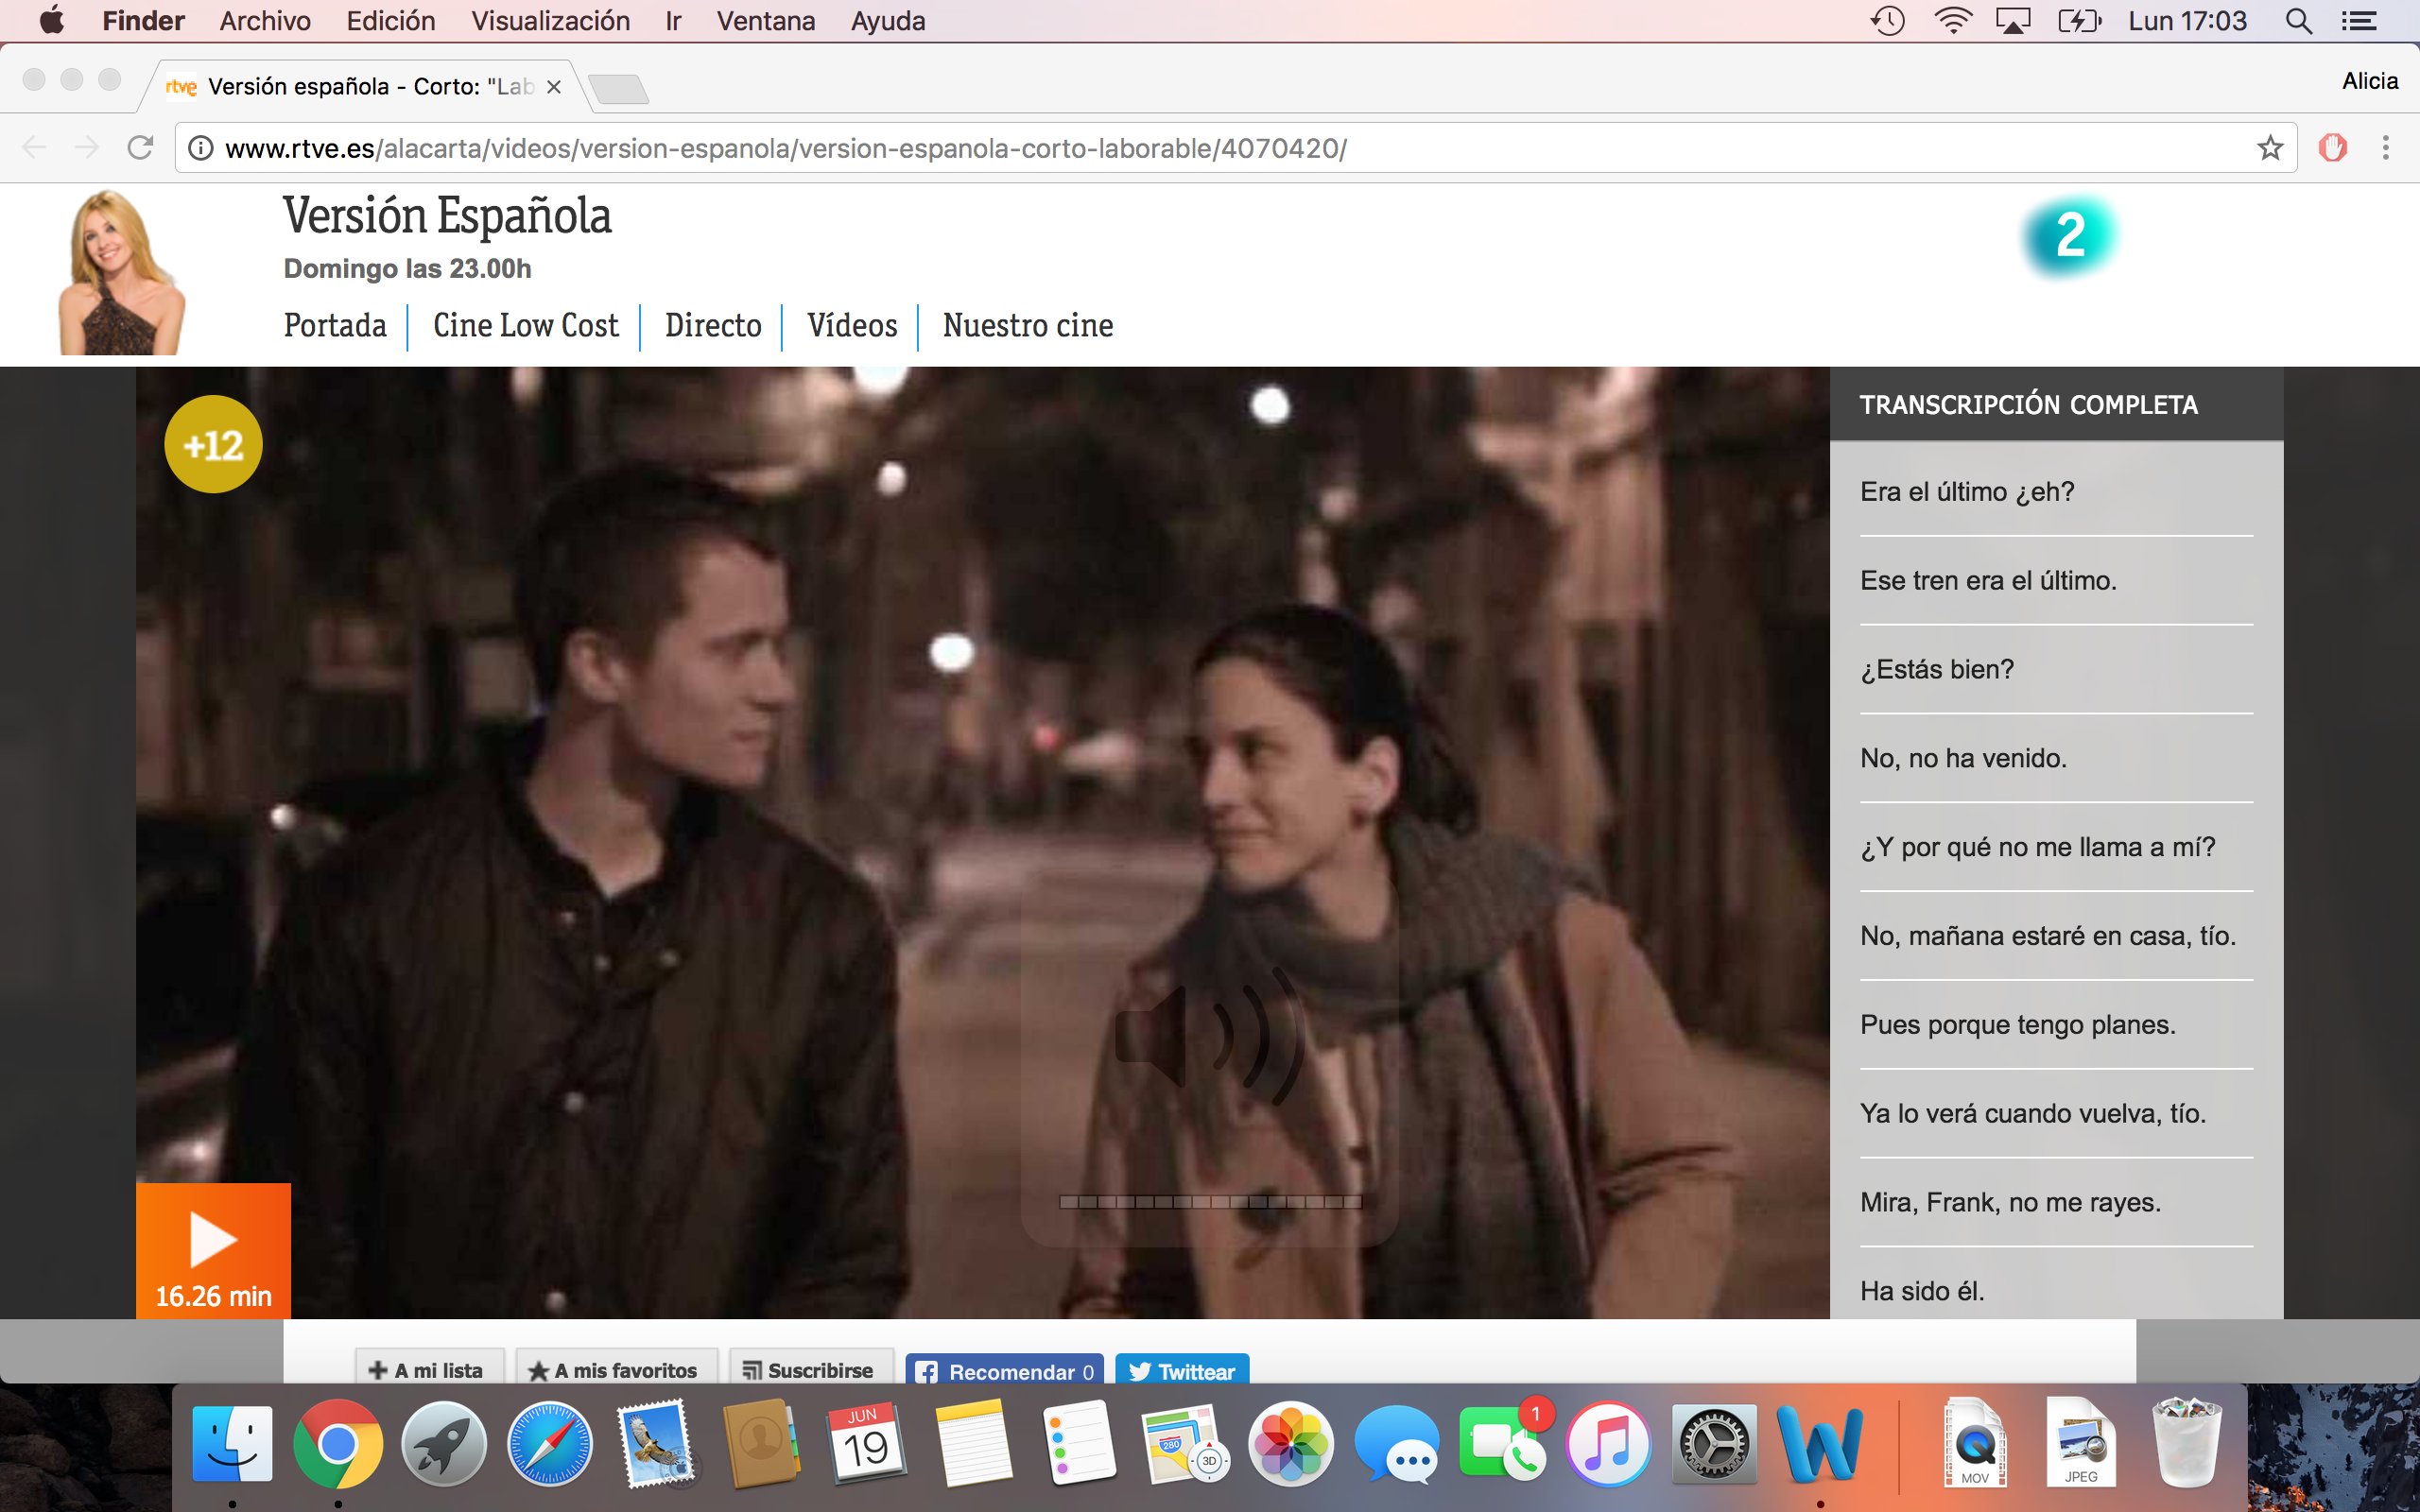The height and width of the screenshot is (1512, 2420).
Task: Open the Edición menu
Action: coord(391,21)
